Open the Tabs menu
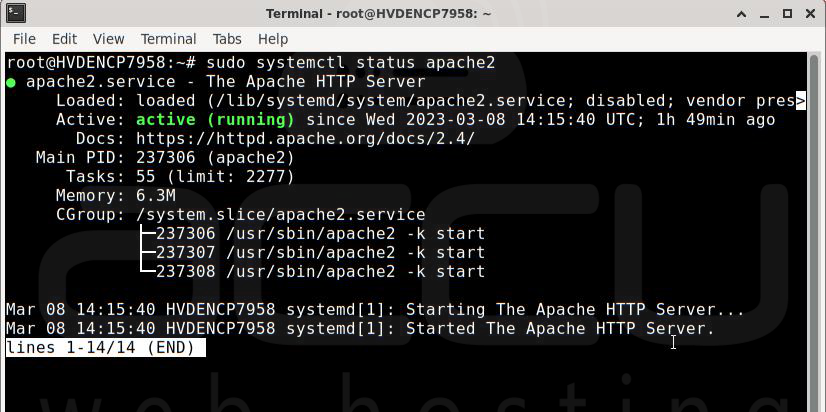This screenshot has width=826, height=412. (227, 39)
